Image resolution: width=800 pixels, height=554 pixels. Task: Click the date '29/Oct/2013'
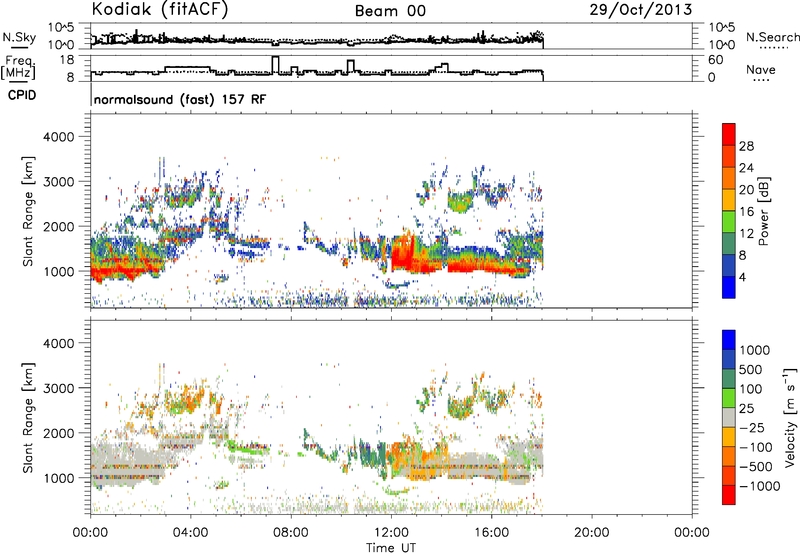point(641,10)
